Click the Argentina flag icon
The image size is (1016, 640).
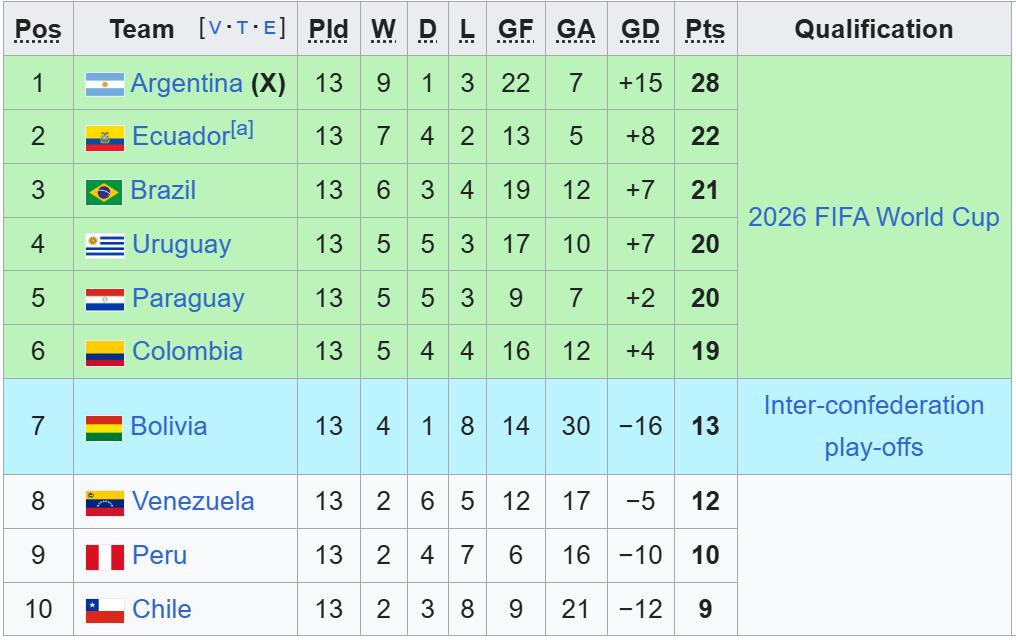point(104,84)
